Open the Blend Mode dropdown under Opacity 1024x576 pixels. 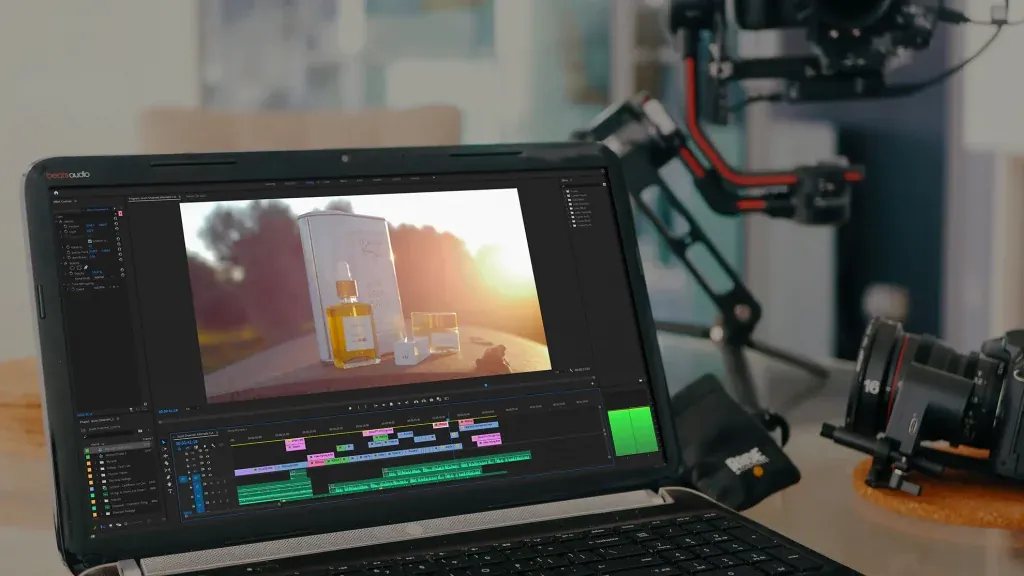(101, 277)
